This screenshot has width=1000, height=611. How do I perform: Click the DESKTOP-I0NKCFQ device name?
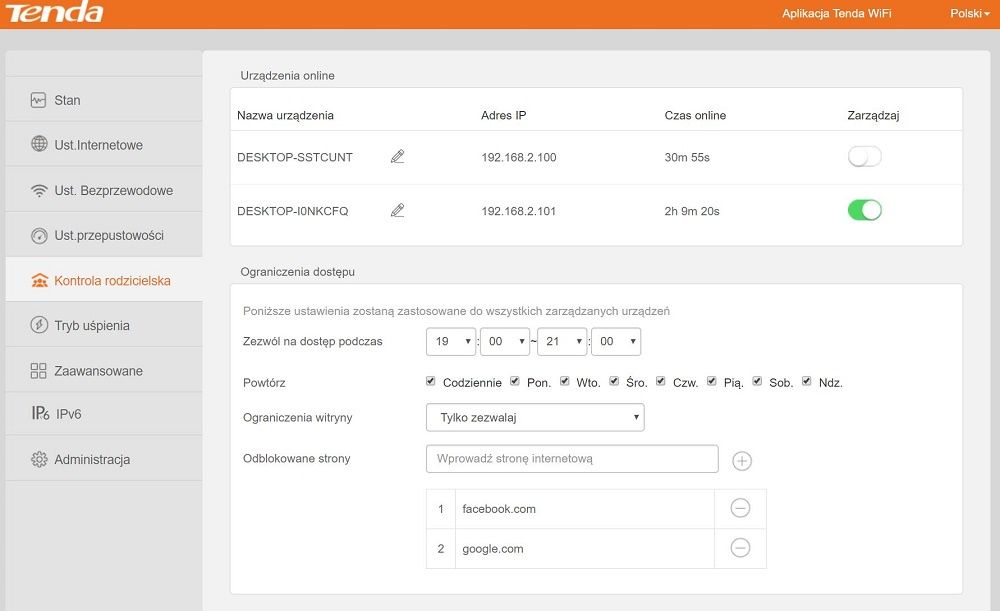[x=293, y=211]
